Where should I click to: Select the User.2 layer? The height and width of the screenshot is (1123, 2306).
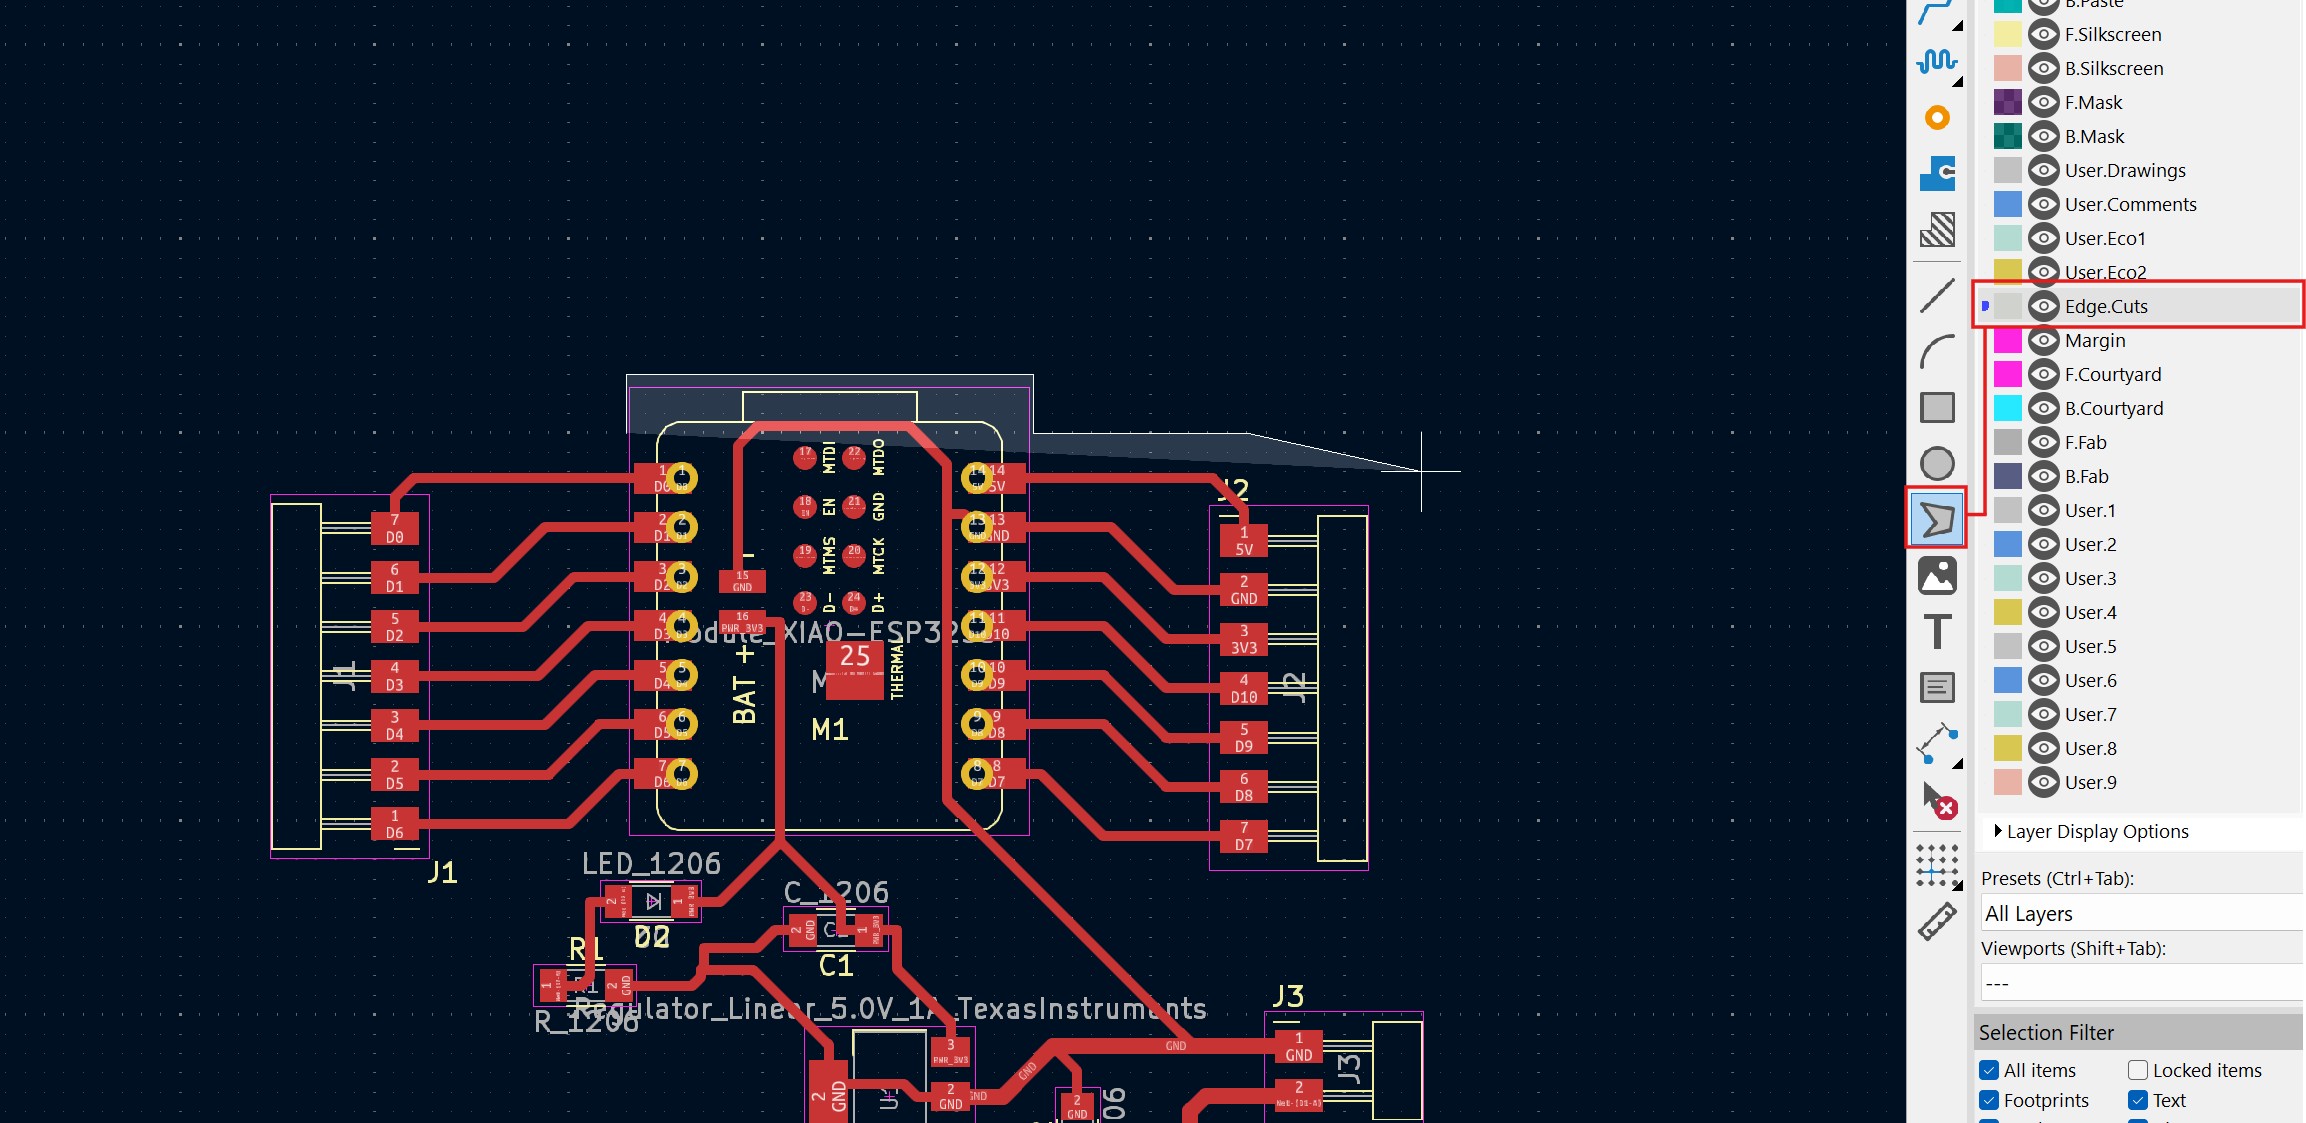tap(2090, 544)
